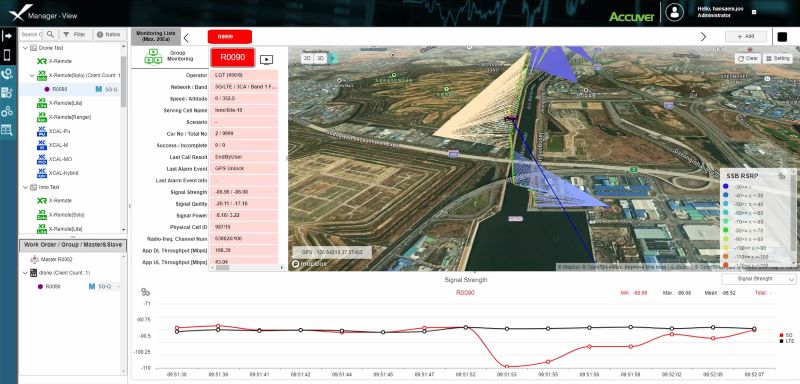Open the call settings phone icon
800x384 pixels.
(x=7, y=74)
